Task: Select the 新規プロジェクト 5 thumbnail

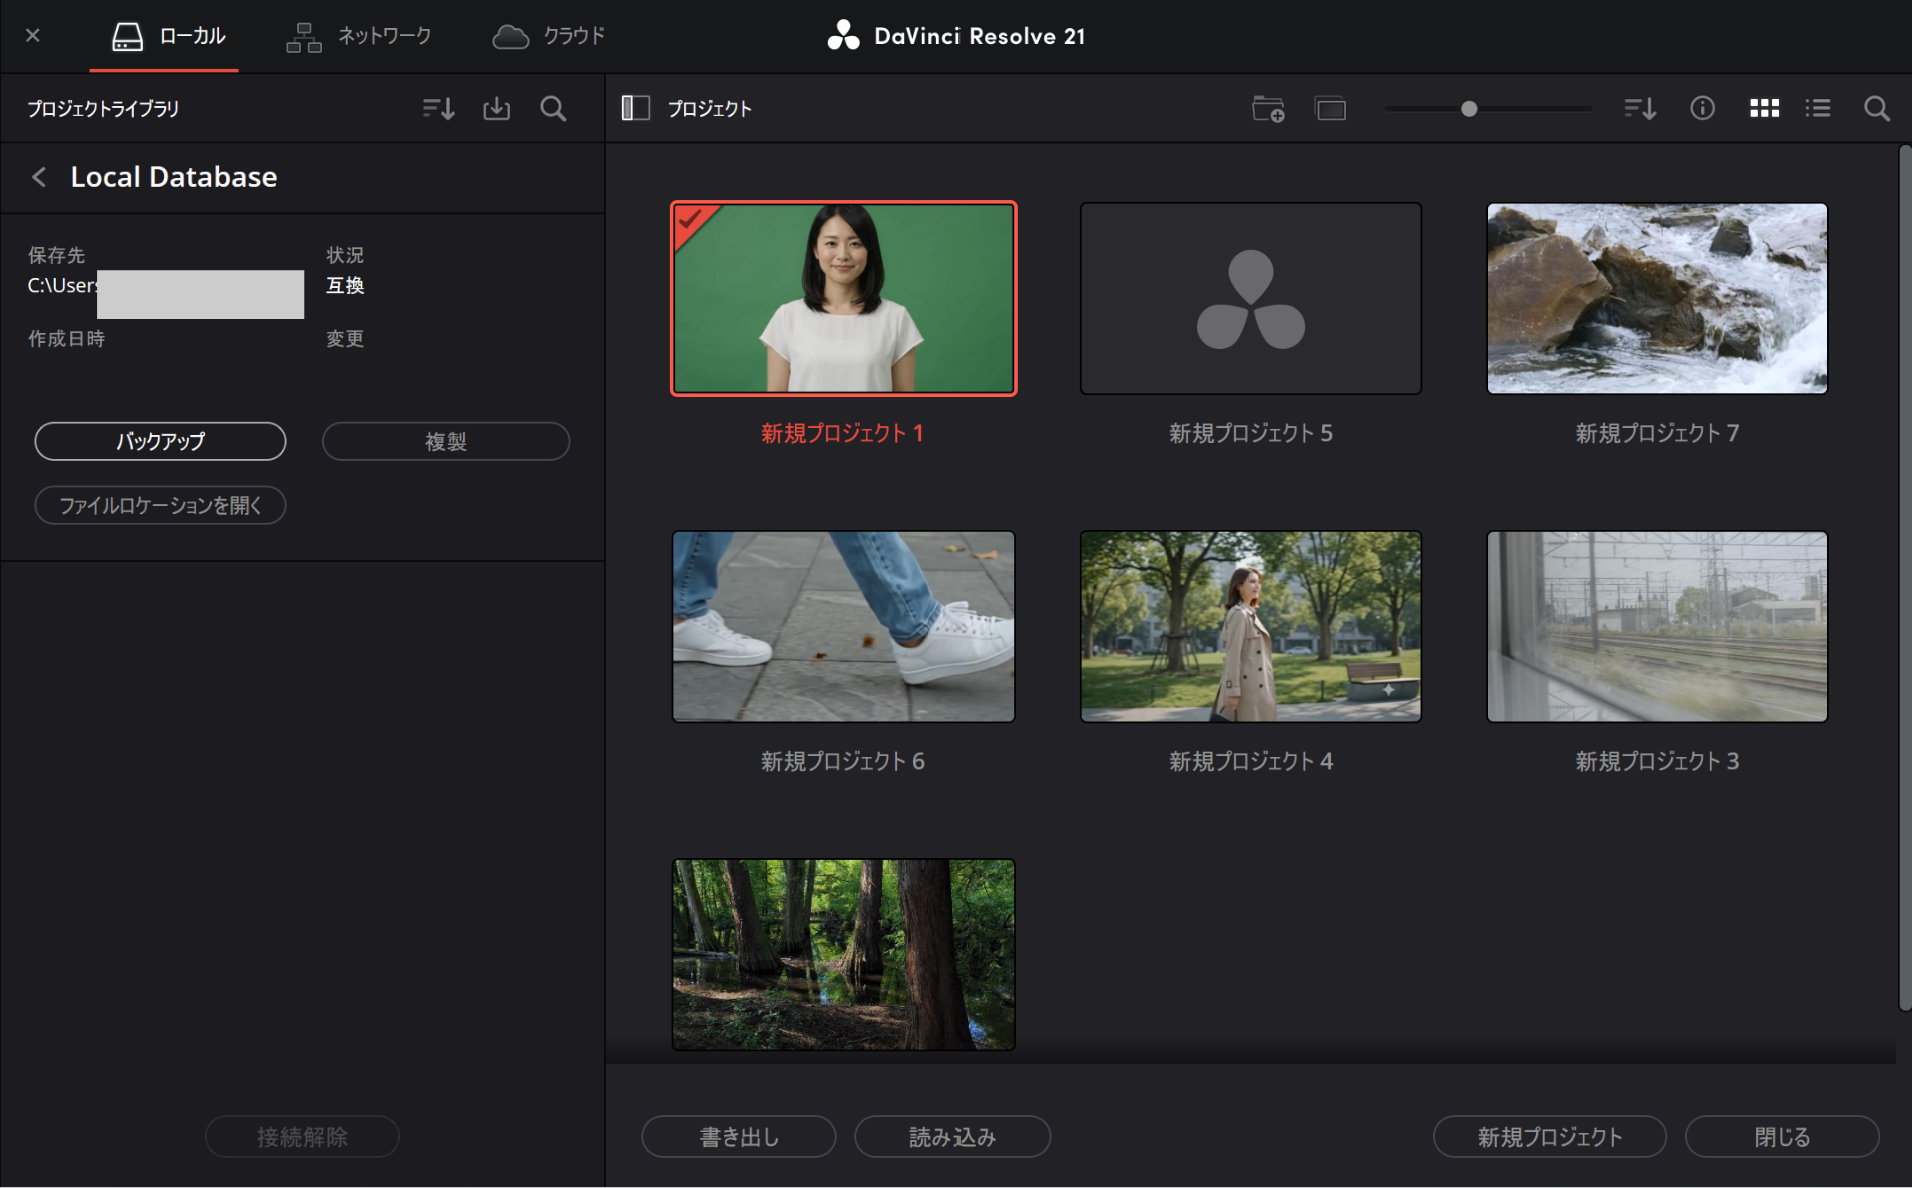Action: tap(1250, 298)
